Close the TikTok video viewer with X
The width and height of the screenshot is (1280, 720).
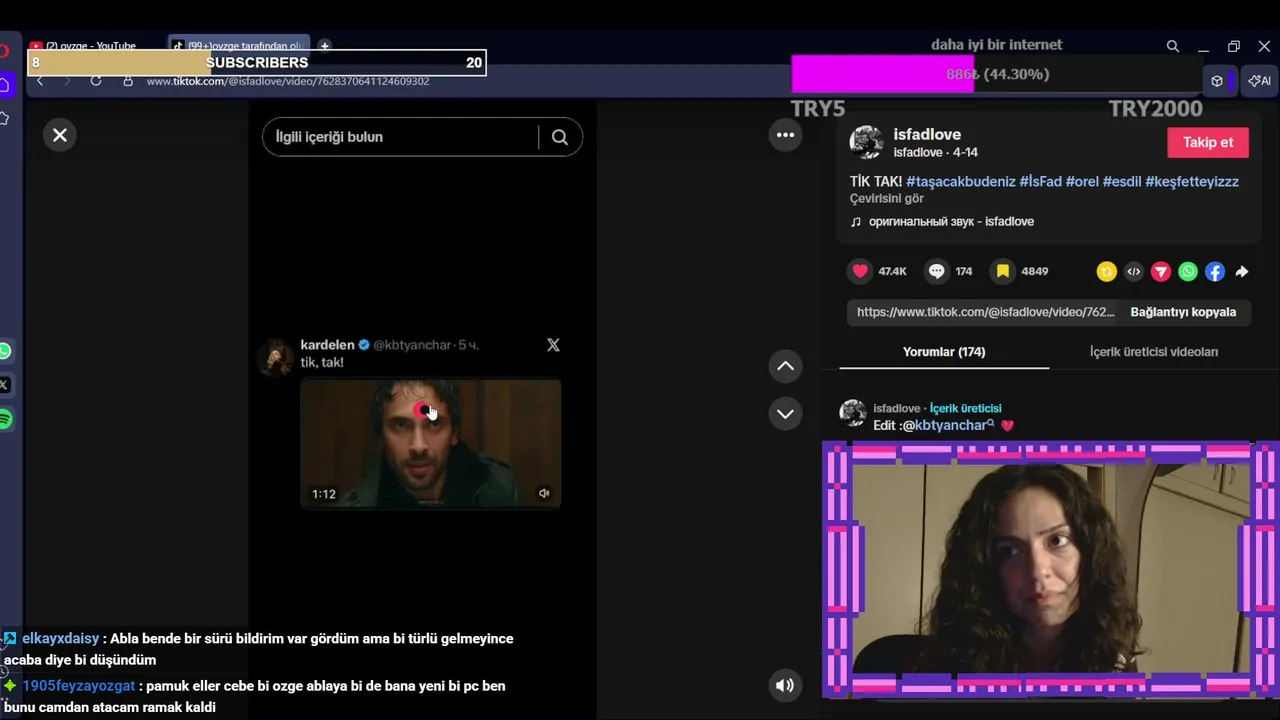pyautogui.click(x=60, y=135)
